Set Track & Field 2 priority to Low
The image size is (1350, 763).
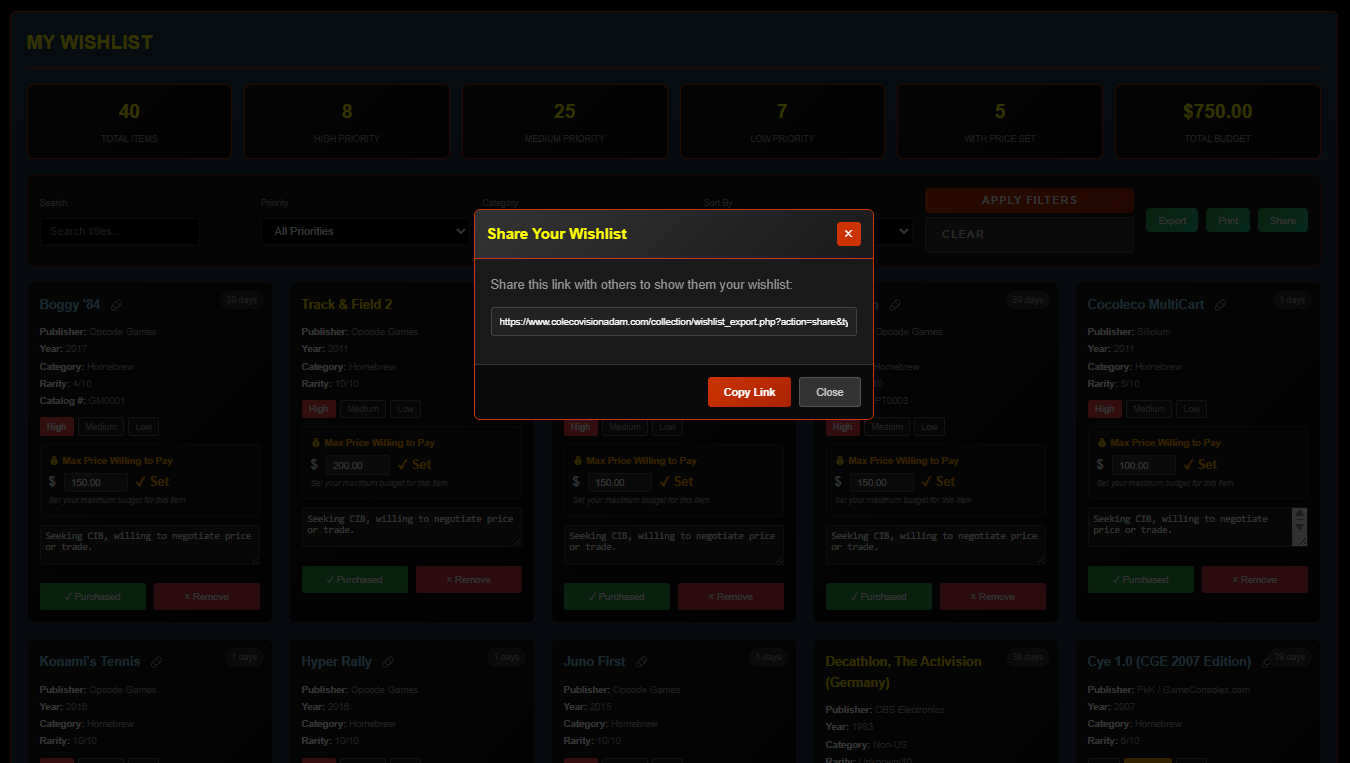click(405, 409)
